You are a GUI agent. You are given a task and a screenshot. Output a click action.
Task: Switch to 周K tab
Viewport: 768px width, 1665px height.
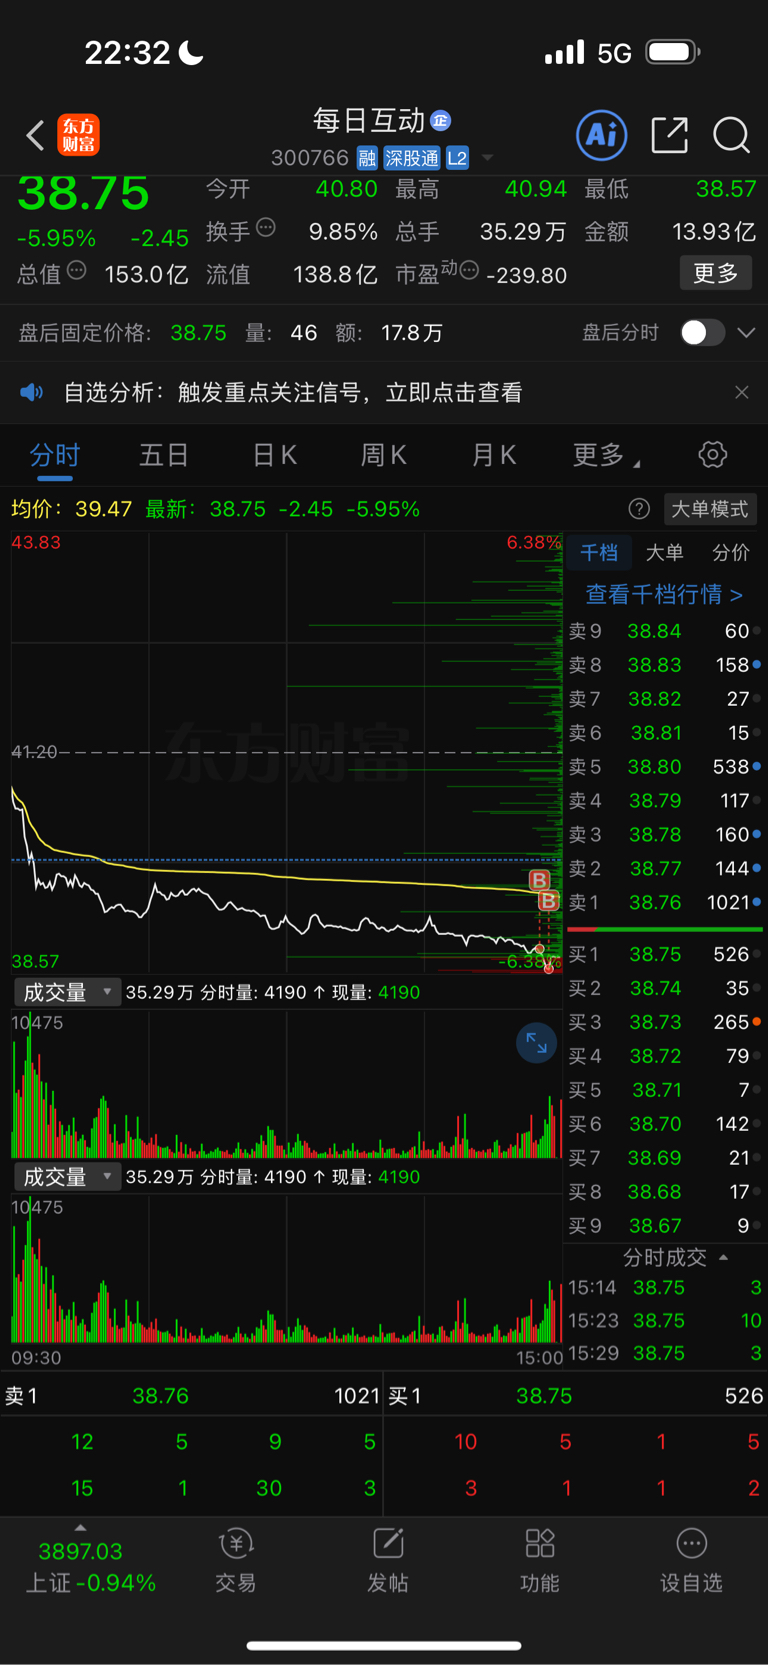tap(384, 456)
